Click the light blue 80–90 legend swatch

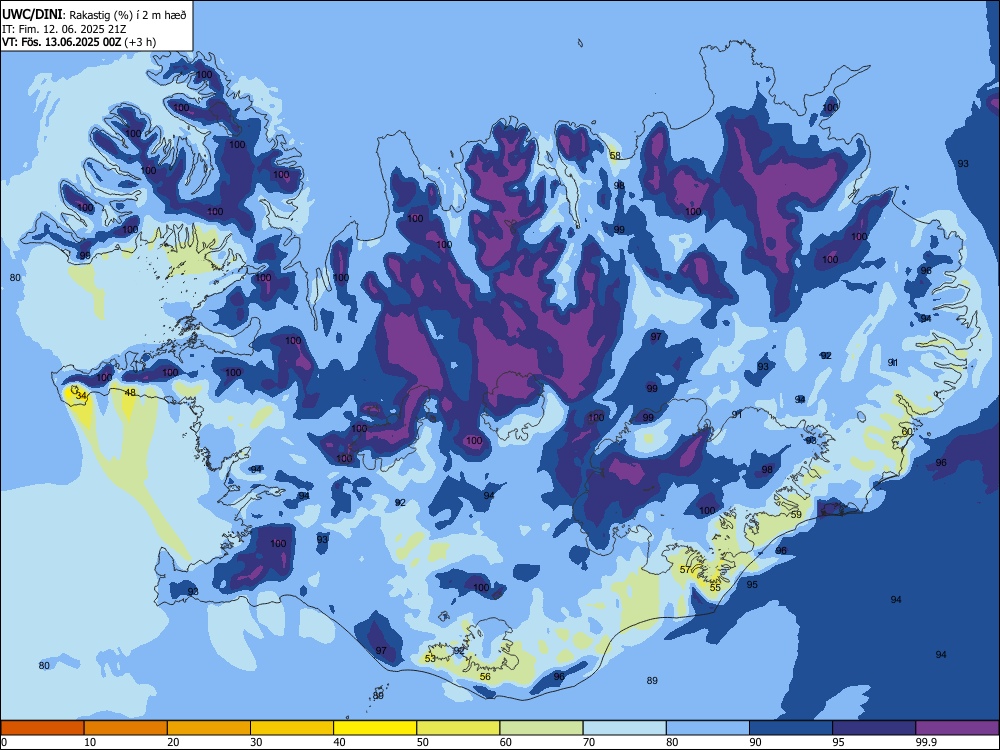[x=708, y=728]
